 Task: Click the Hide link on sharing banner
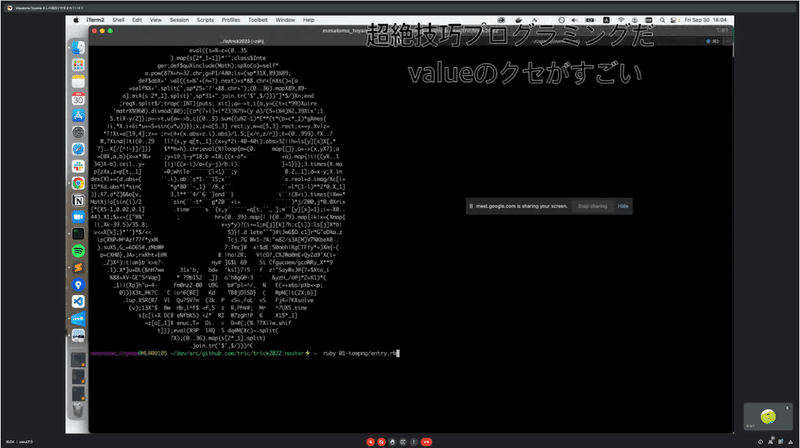pos(623,206)
